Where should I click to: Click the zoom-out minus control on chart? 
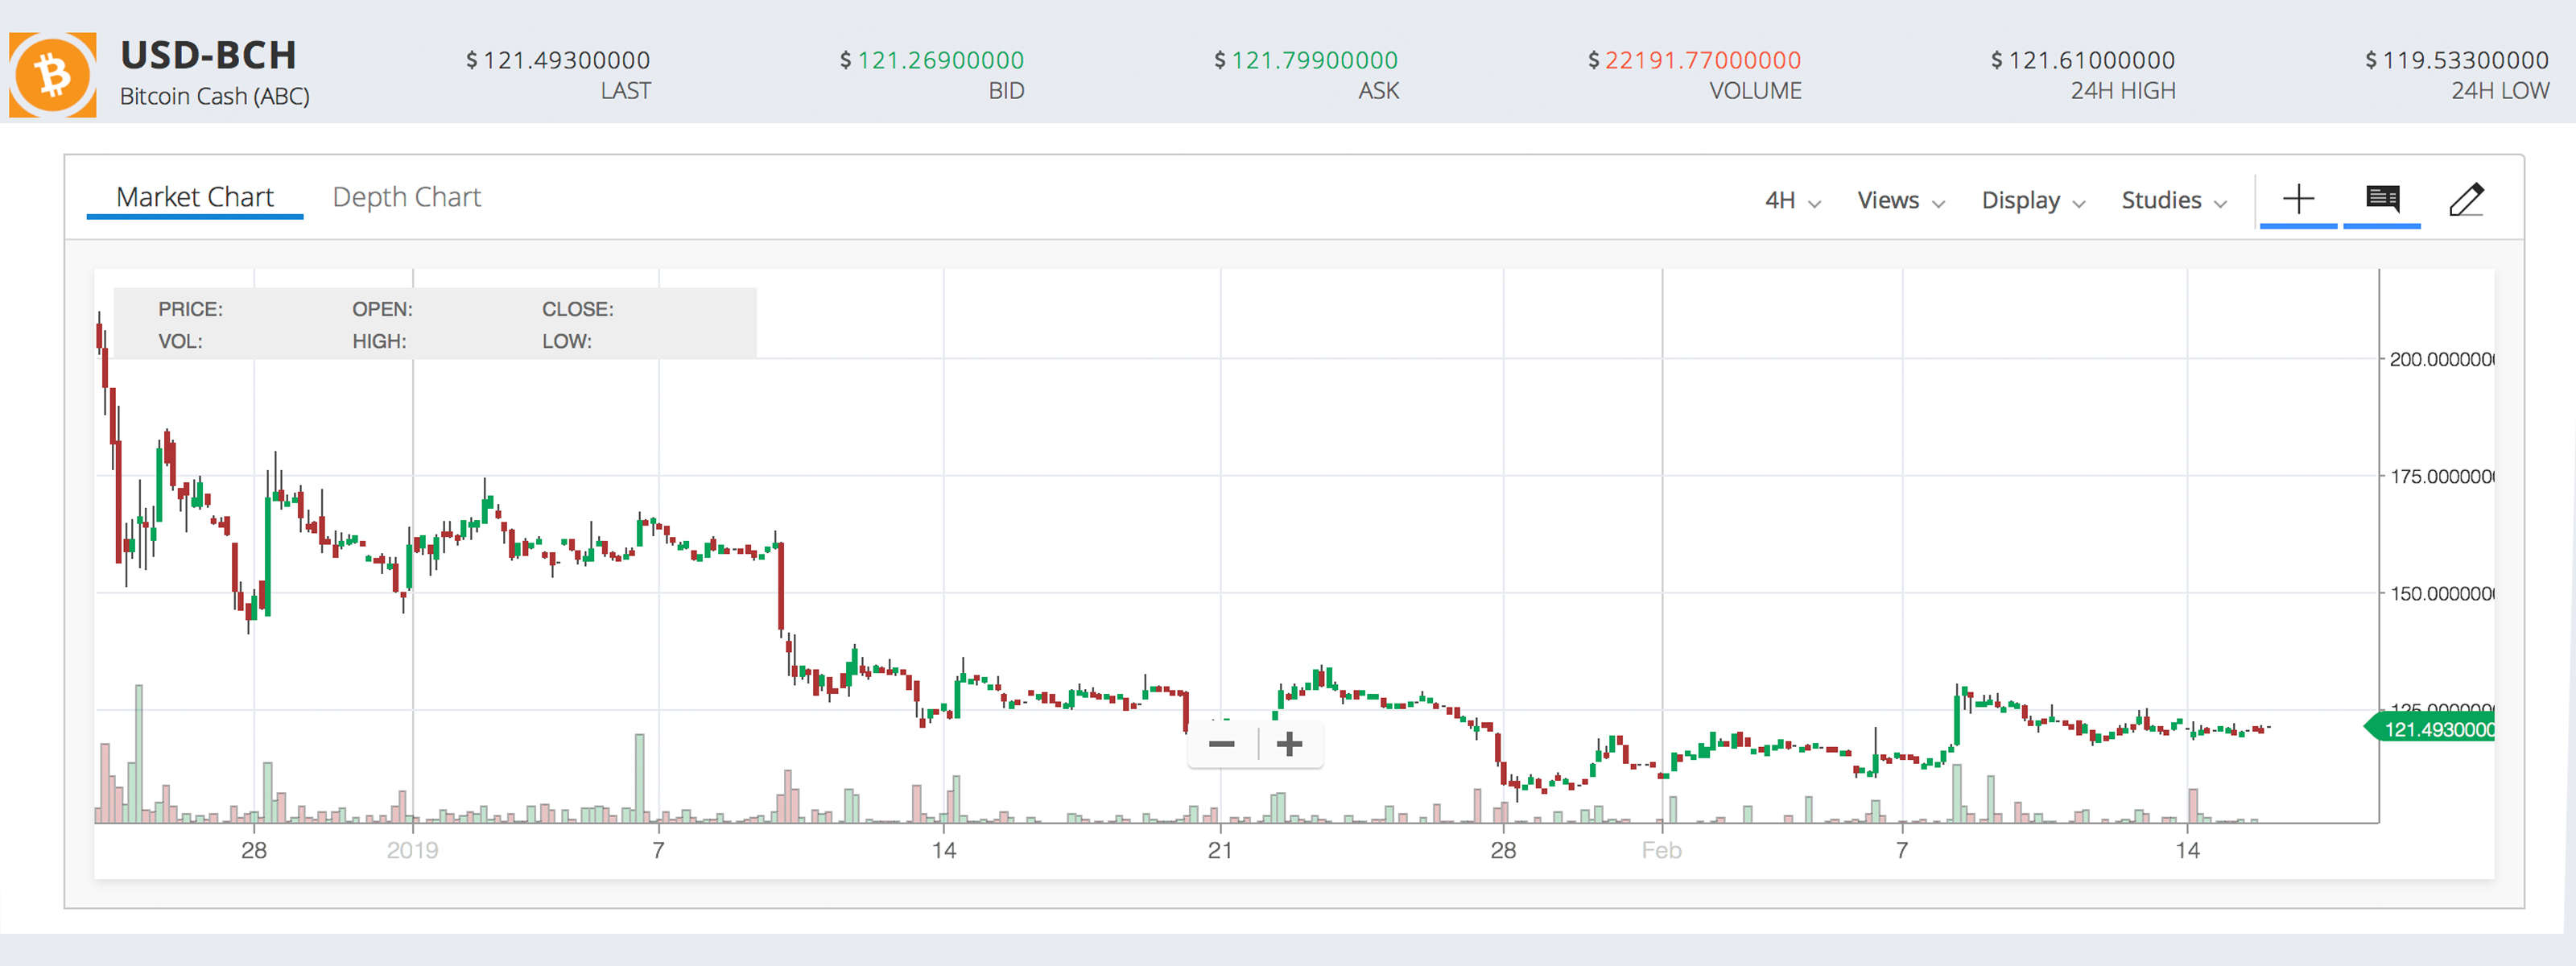tap(1222, 744)
